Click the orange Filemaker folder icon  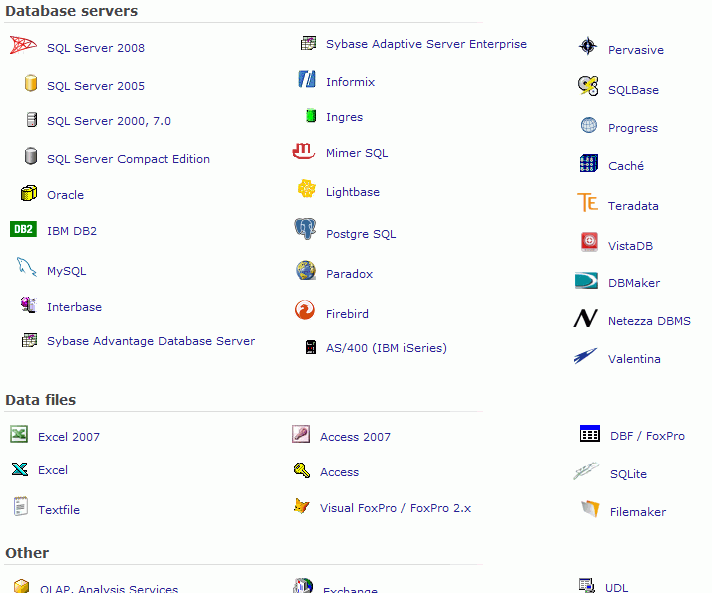tap(591, 509)
